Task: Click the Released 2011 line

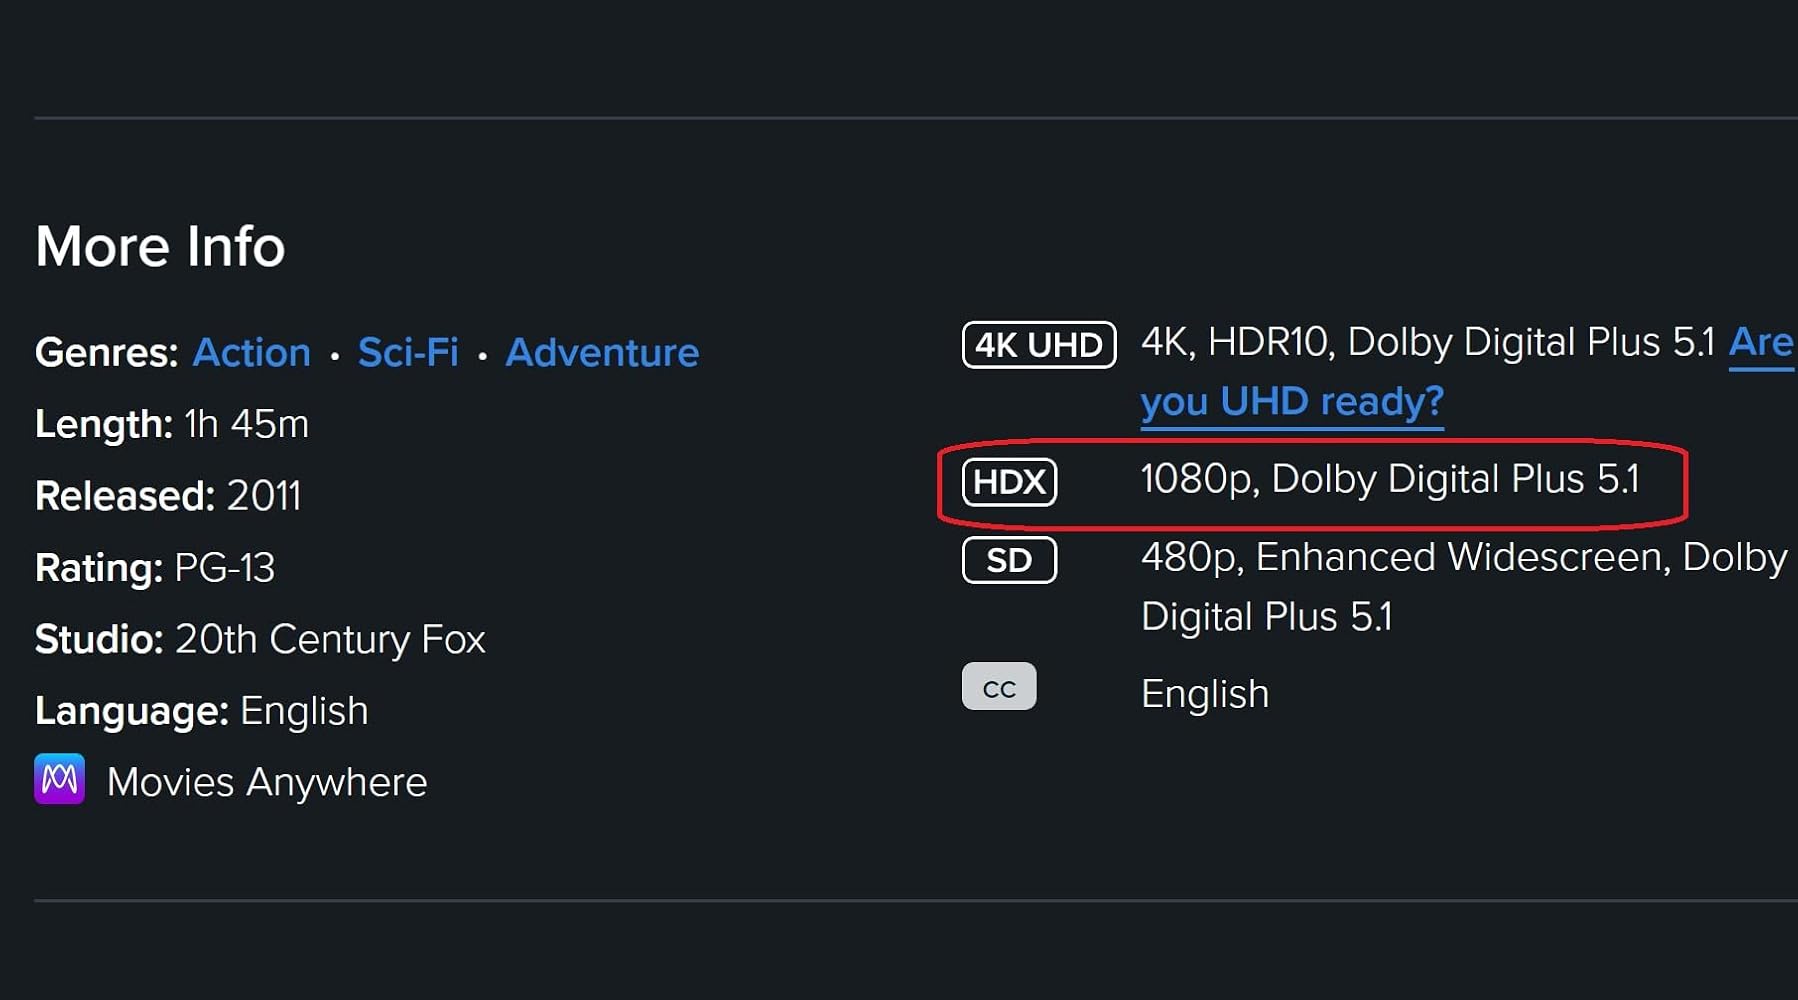Action: (x=168, y=496)
